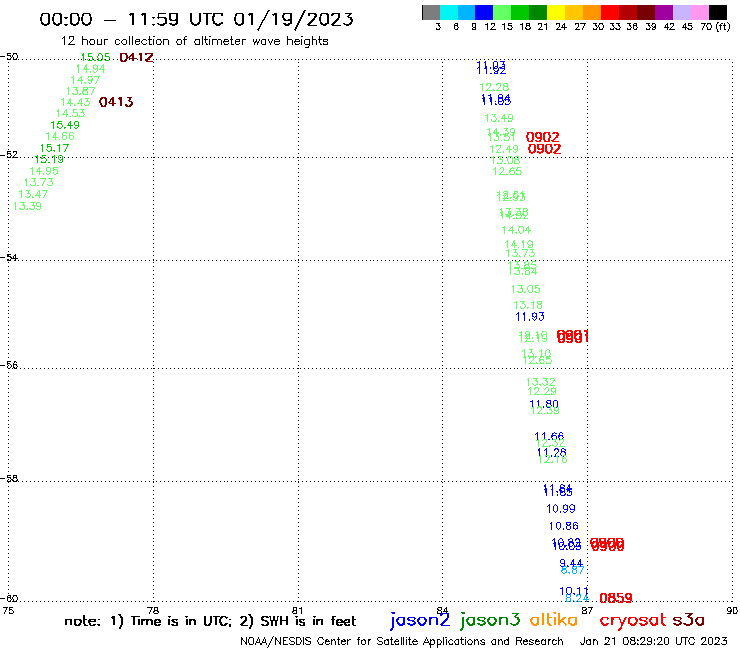Select the pink legend color swatch
The height and width of the screenshot is (650, 740).
point(699,12)
